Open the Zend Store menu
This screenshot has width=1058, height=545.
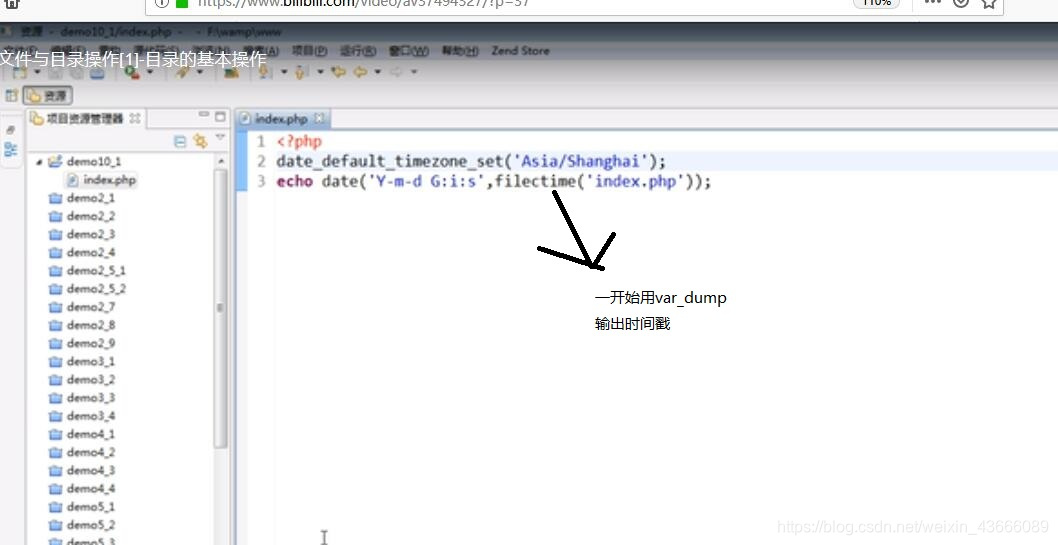(x=520, y=51)
